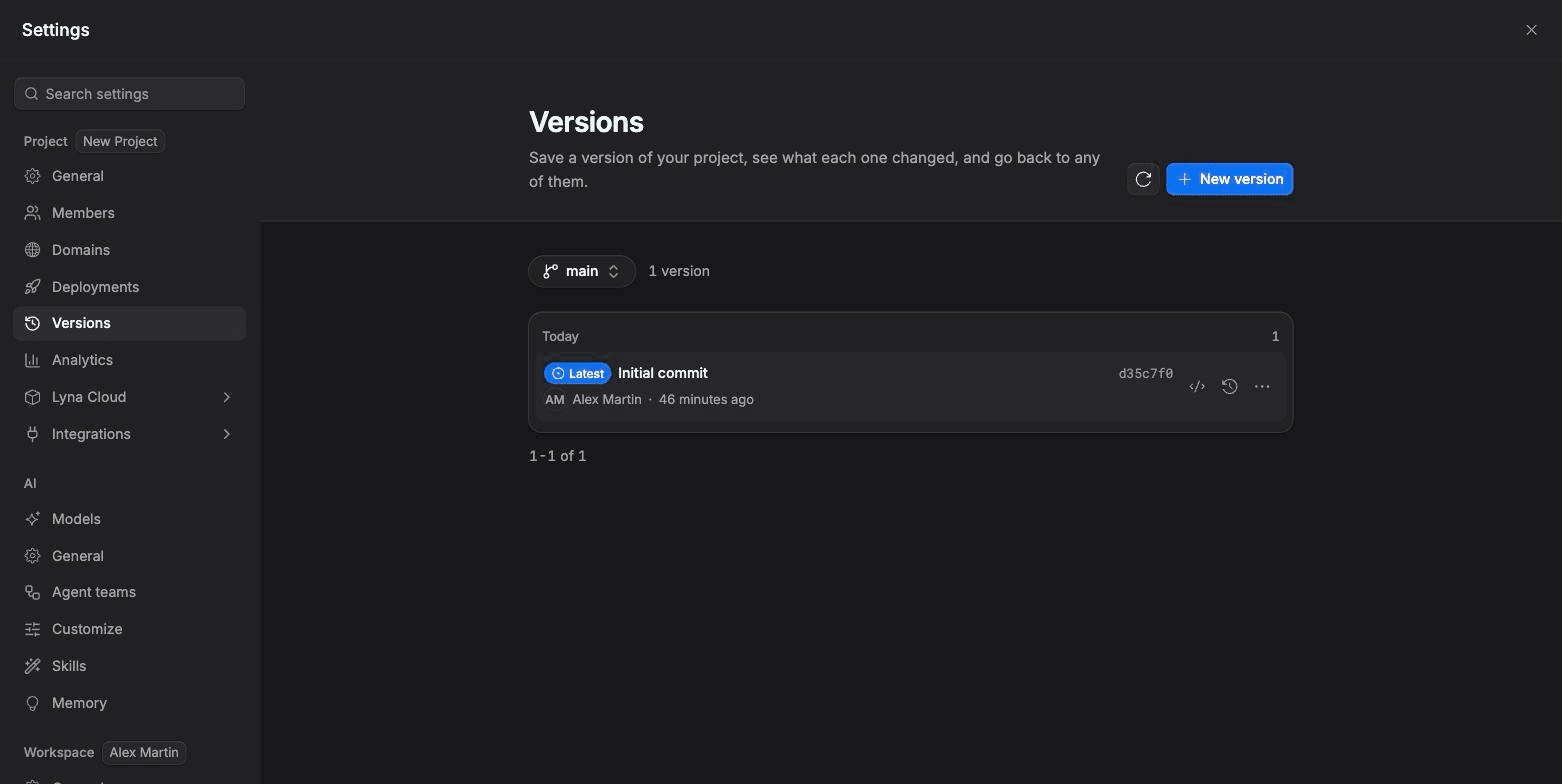Click the New Project badge
This screenshot has width=1562, height=784.
pos(120,141)
